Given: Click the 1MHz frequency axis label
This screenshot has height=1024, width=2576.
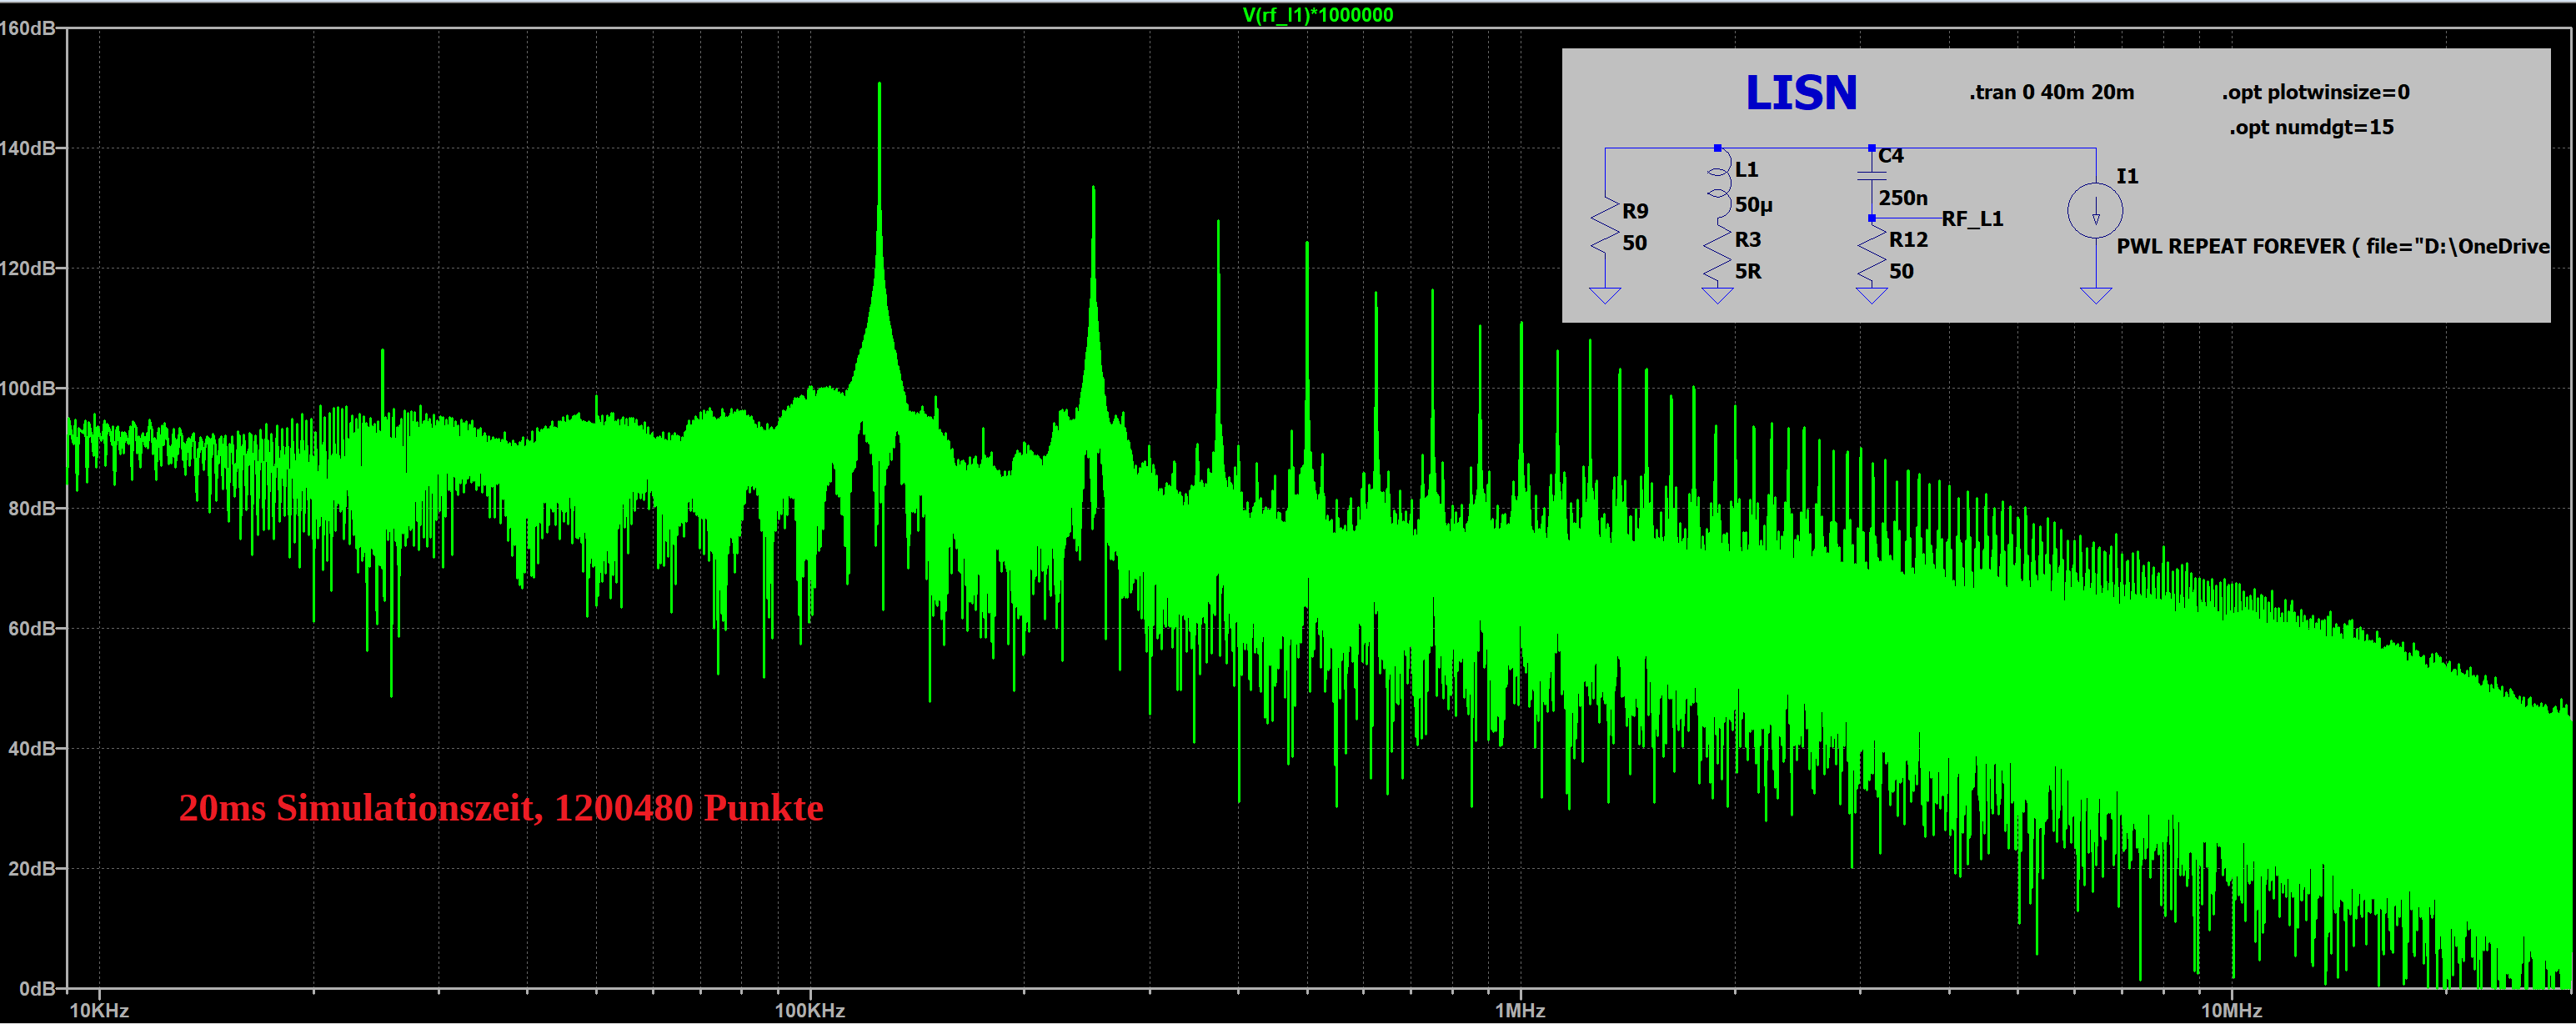Looking at the screenshot, I should point(1520,1010).
